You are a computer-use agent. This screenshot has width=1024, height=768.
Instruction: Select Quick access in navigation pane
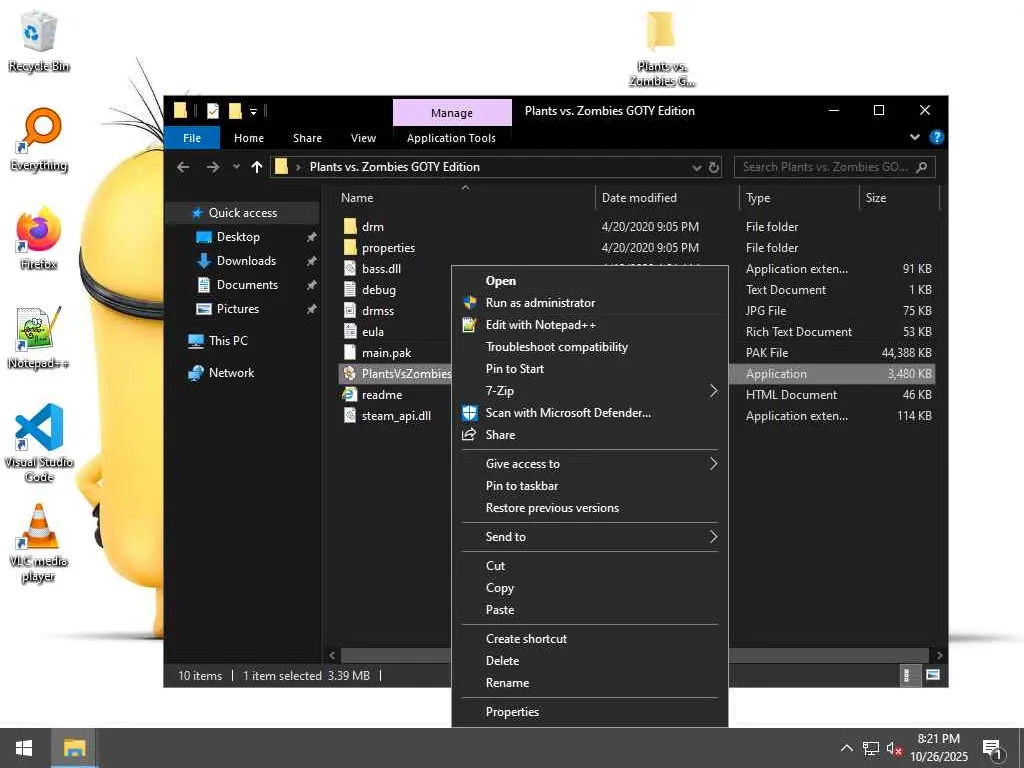242,213
